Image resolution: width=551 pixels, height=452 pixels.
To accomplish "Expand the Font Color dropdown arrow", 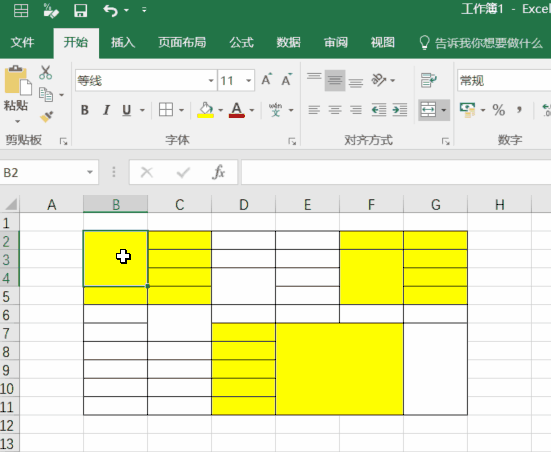I will (x=252, y=110).
